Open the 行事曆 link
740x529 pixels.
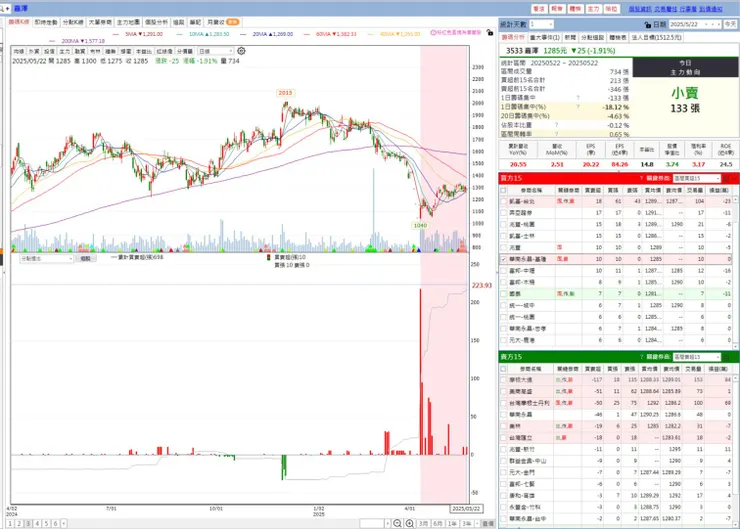(688, 9)
